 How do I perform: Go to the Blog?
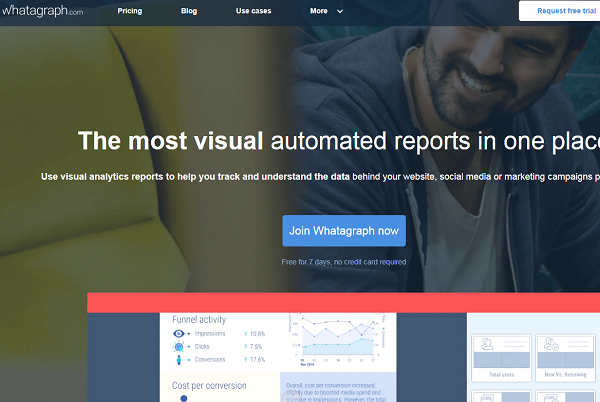tap(189, 11)
